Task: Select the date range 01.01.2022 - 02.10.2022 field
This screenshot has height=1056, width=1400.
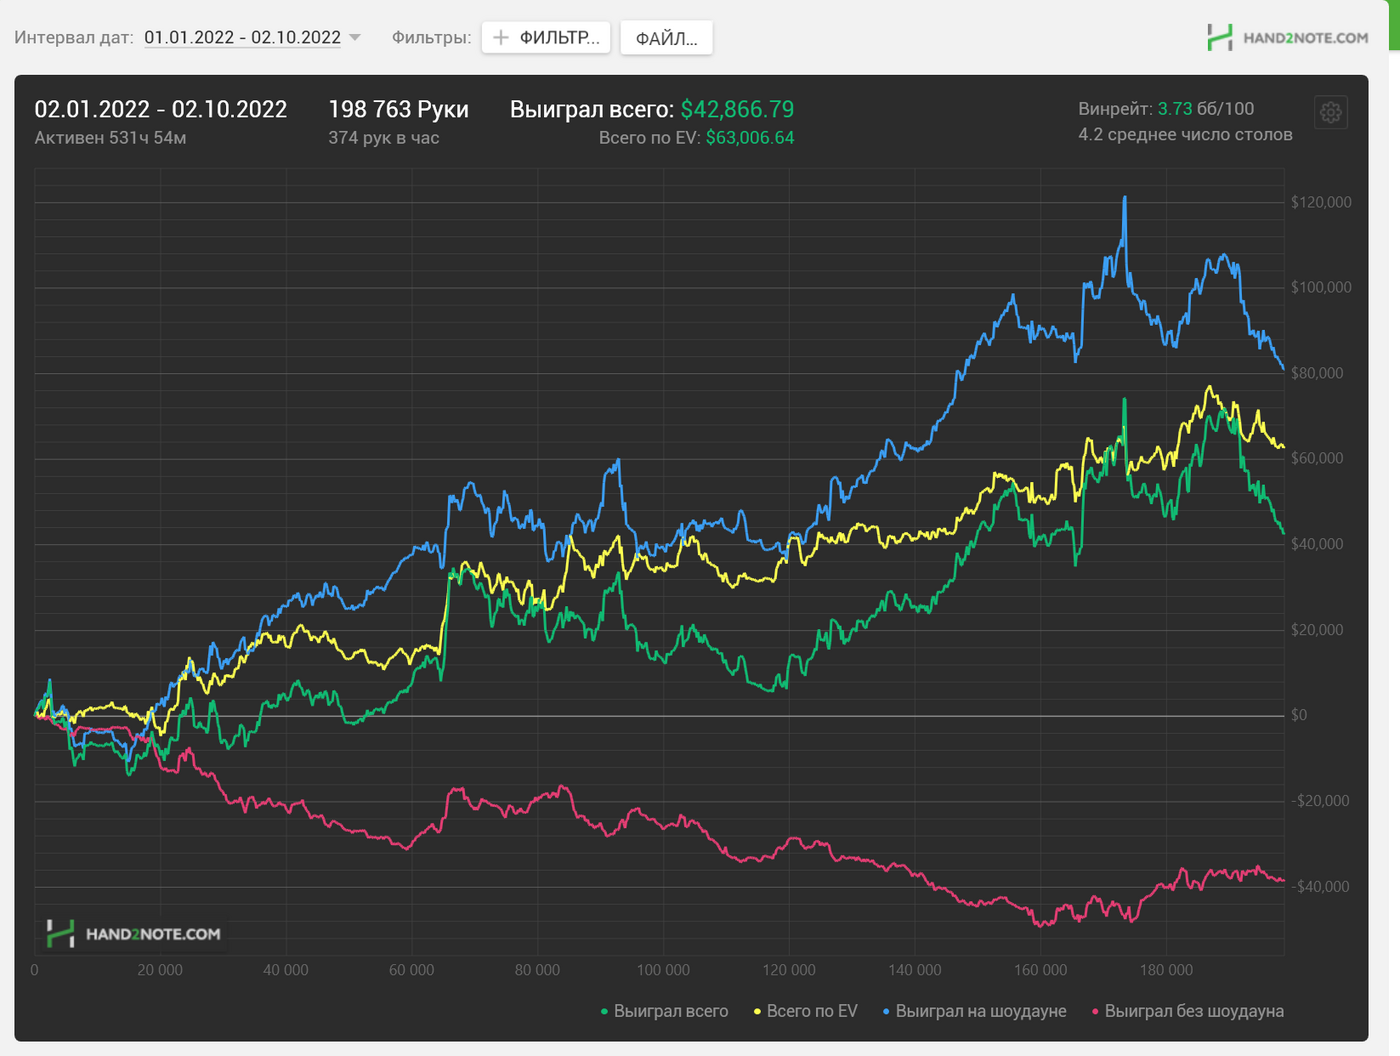Action: [x=242, y=38]
